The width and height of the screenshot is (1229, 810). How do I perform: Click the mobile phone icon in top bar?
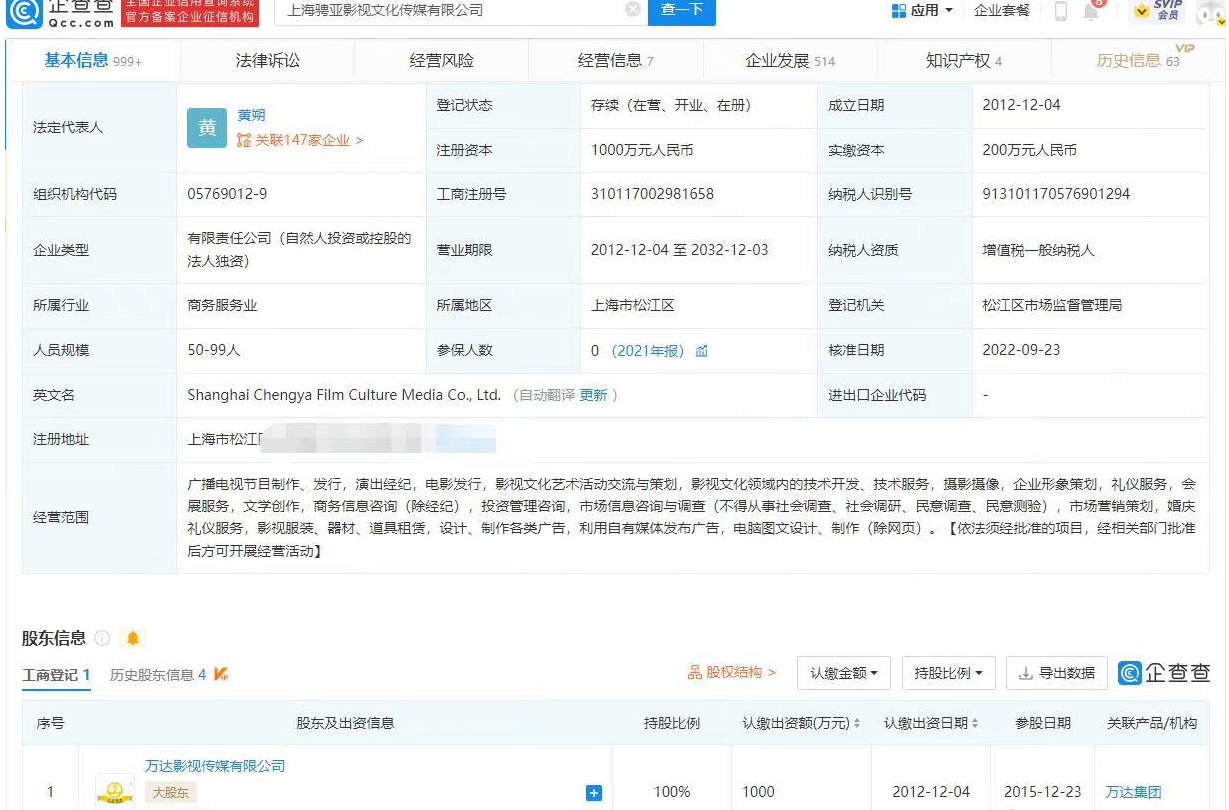1060,12
